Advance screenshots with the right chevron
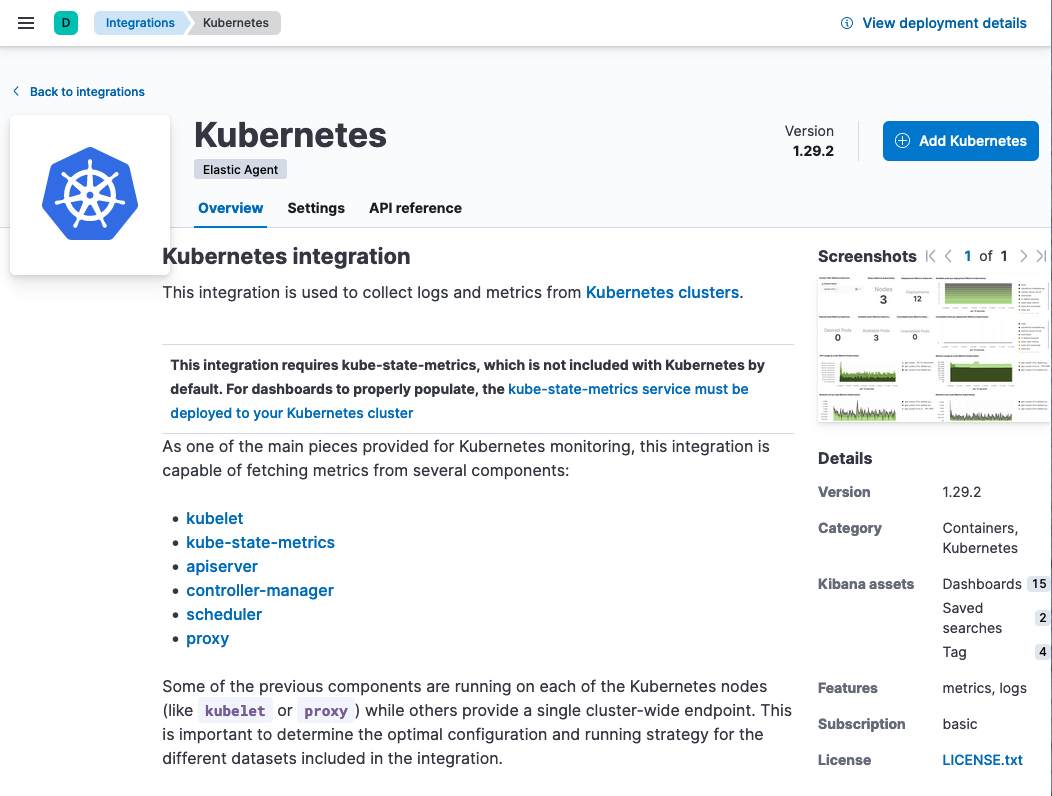Image resolution: width=1052 pixels, height=796 pixels. tap(1023, 256)
